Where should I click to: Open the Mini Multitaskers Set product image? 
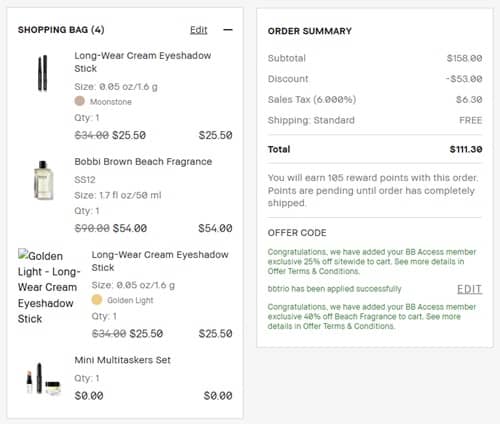coord(43,379)
